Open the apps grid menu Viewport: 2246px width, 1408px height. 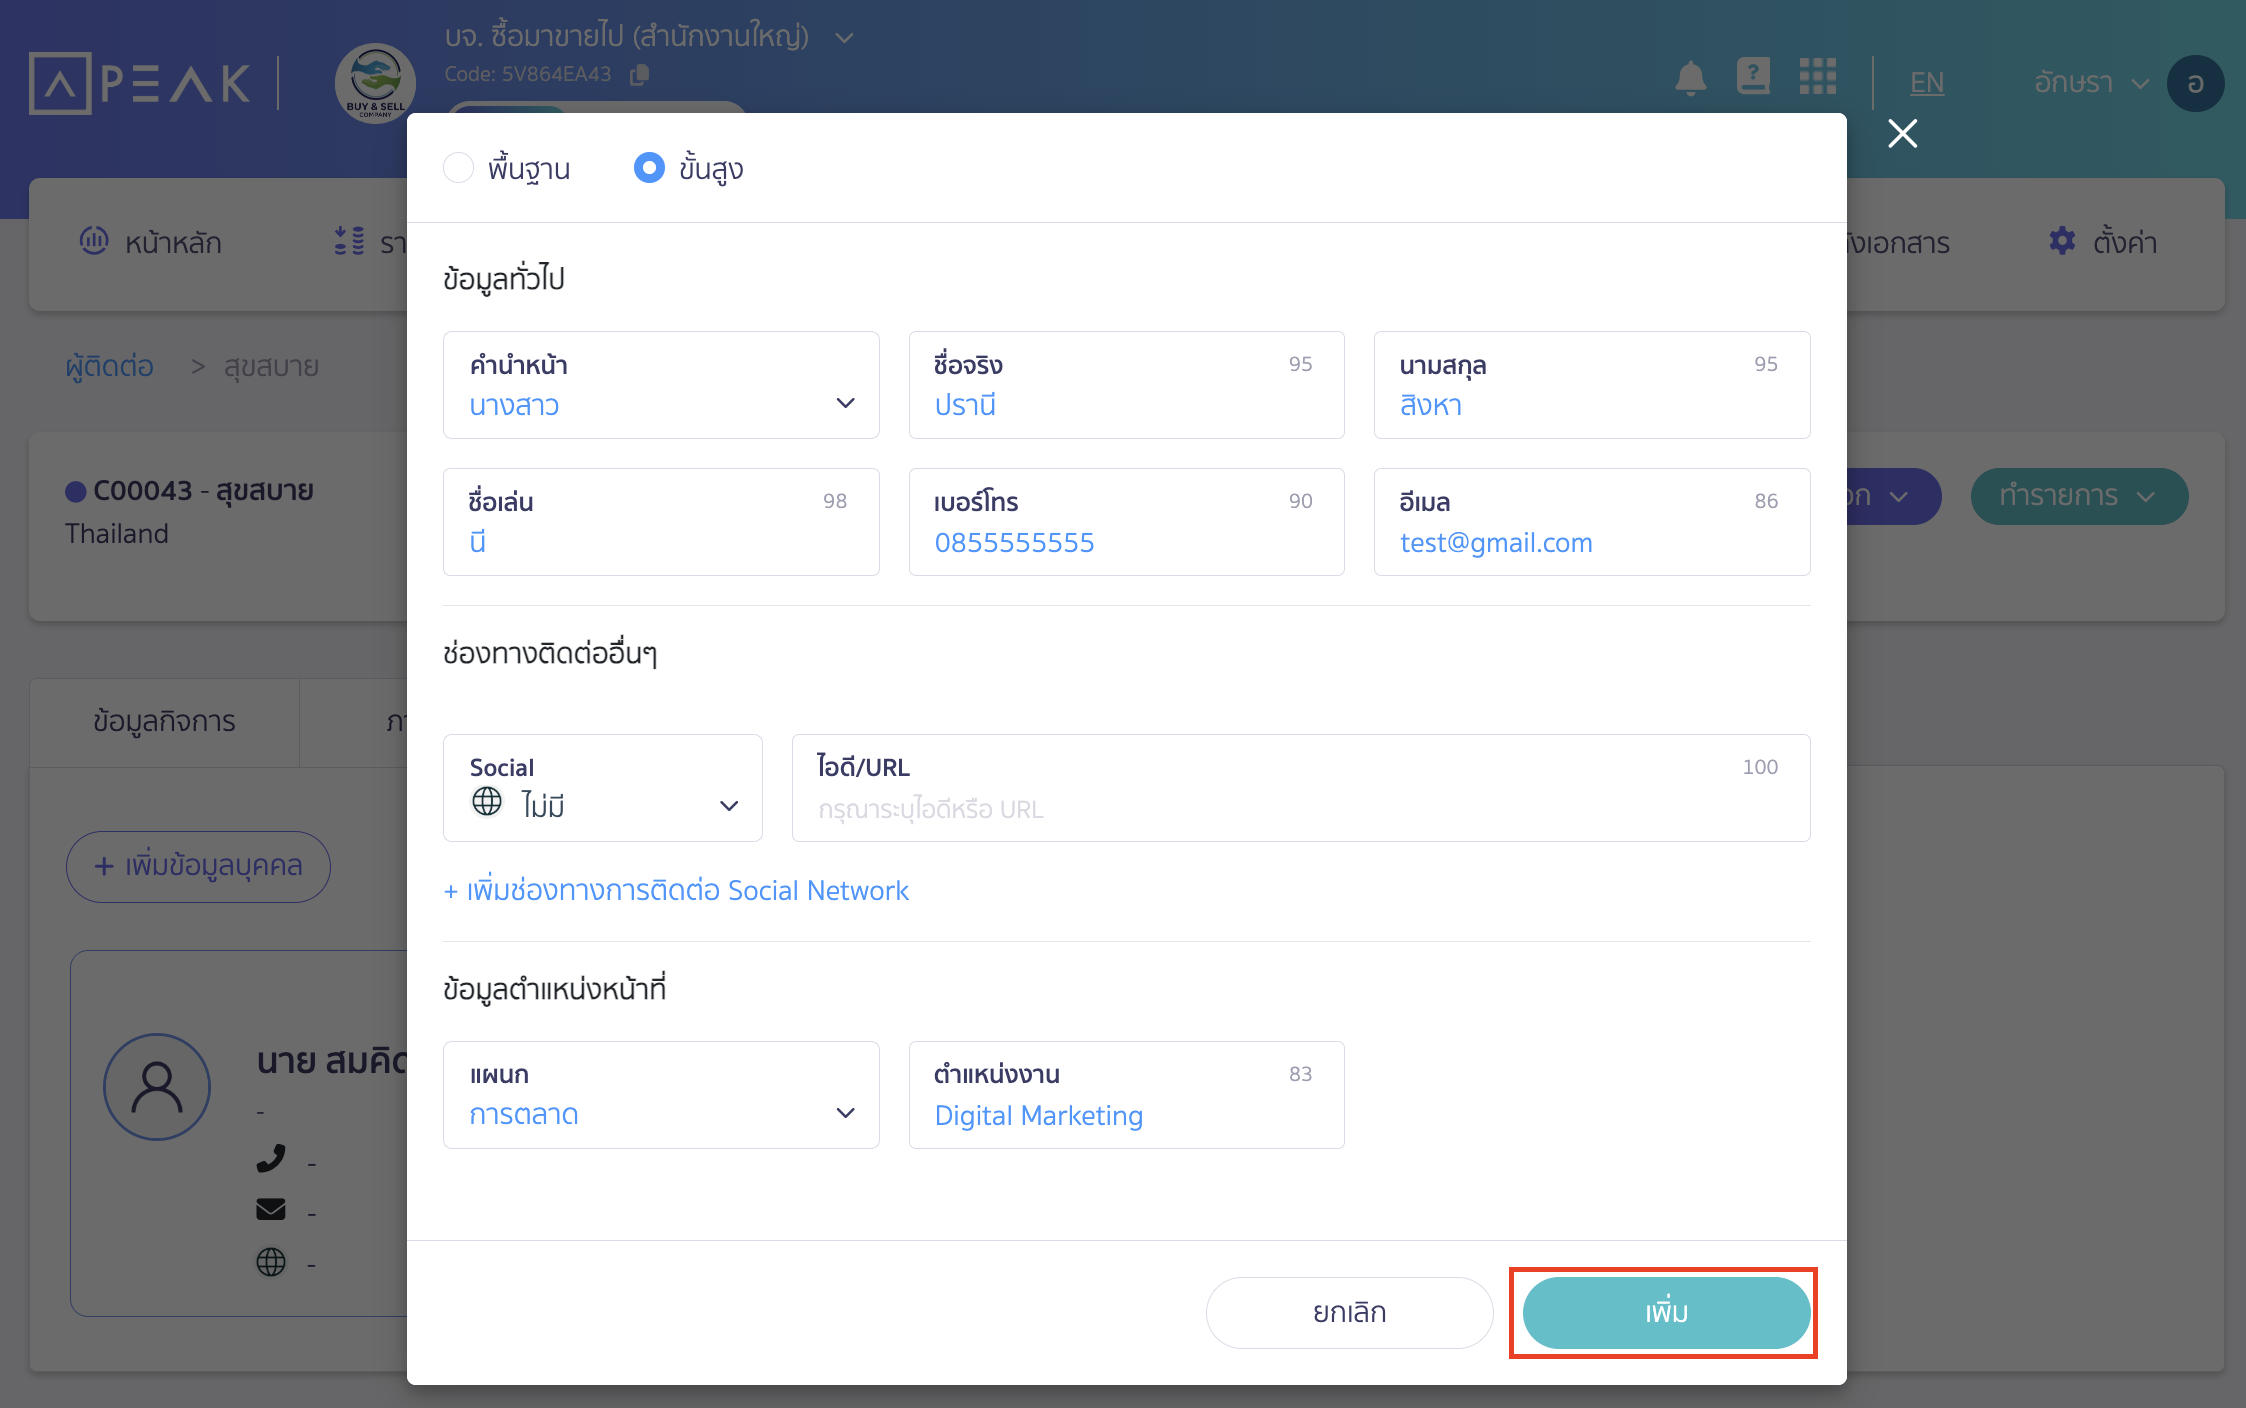click(x=1818, y=78)
